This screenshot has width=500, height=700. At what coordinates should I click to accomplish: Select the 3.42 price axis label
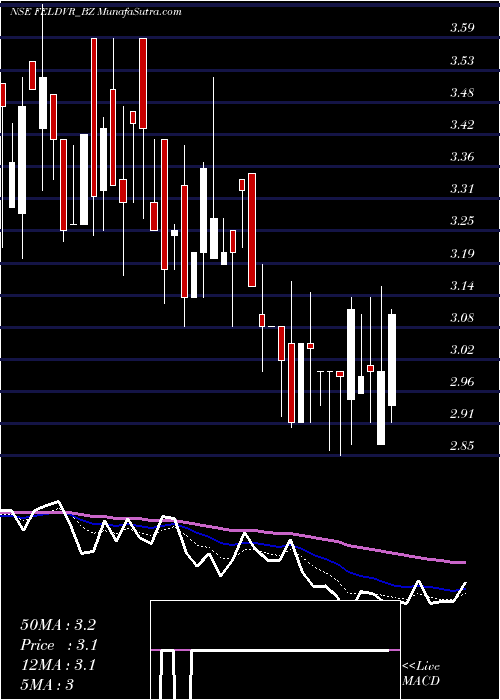click(462, 124)
